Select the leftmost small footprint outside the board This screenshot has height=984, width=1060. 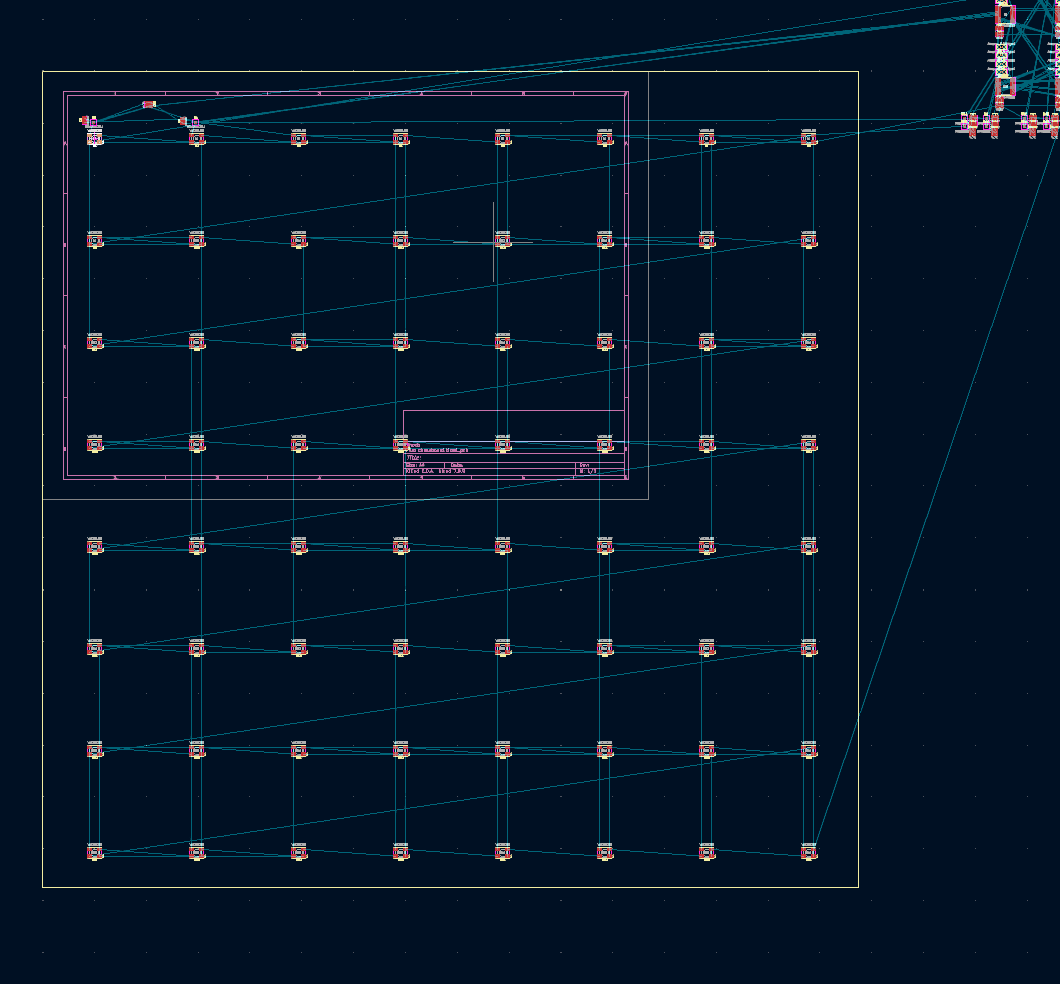[964, 122]
